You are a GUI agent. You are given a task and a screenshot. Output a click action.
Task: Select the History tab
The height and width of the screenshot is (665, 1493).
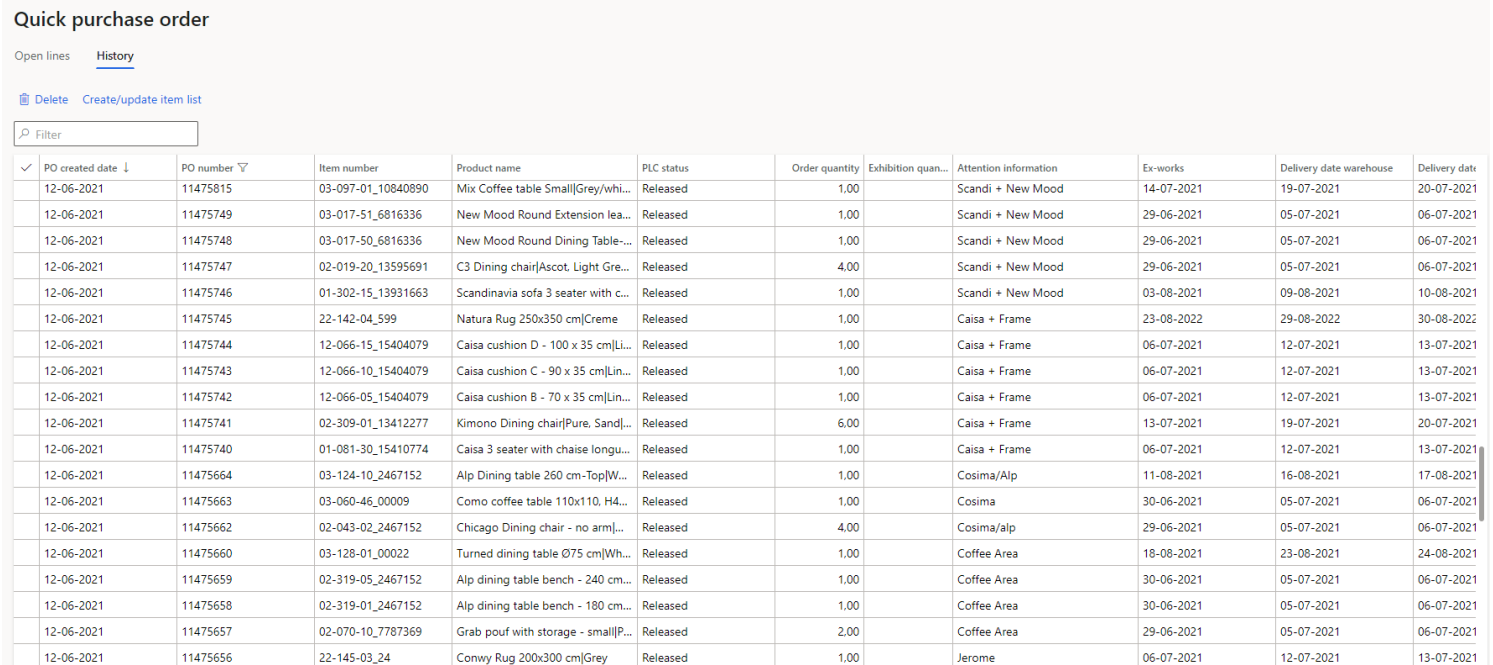tap(115, 56)
